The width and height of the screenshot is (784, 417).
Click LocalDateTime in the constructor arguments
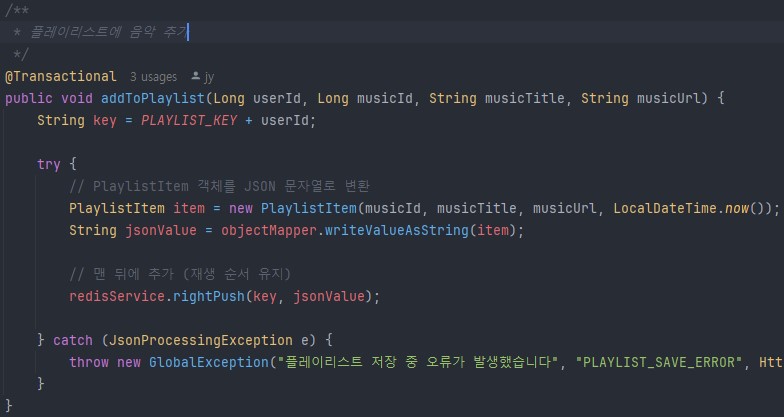664,208
